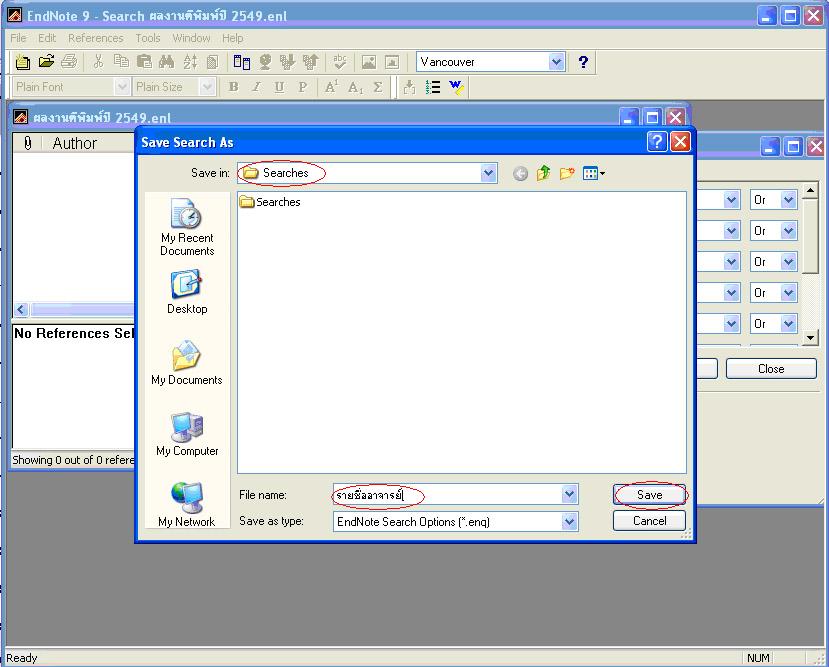Image resolution: width=829 pixels, height=667 pixels.
Task: Open the Help menu
Action: (233, 38)
